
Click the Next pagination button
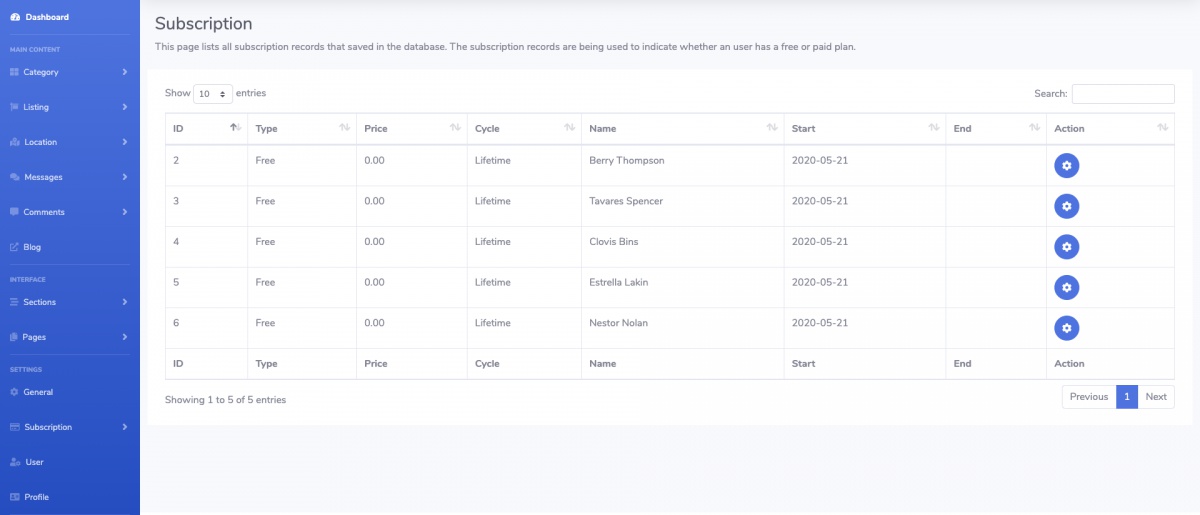[1156, 397]
